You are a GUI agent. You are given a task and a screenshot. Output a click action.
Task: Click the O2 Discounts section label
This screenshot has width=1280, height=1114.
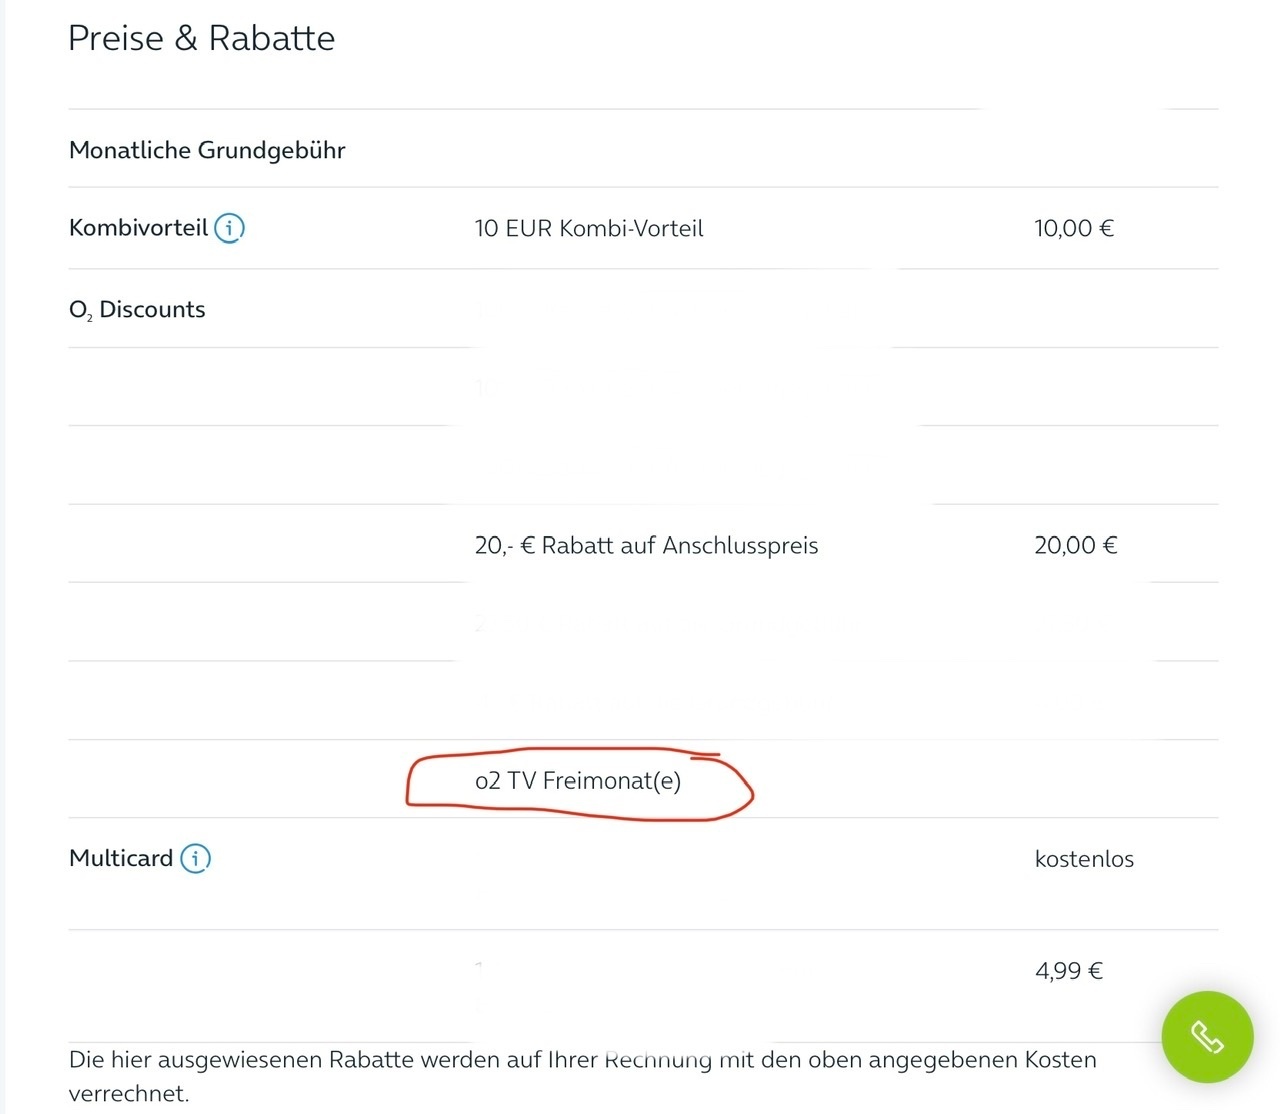coord(137,310)
